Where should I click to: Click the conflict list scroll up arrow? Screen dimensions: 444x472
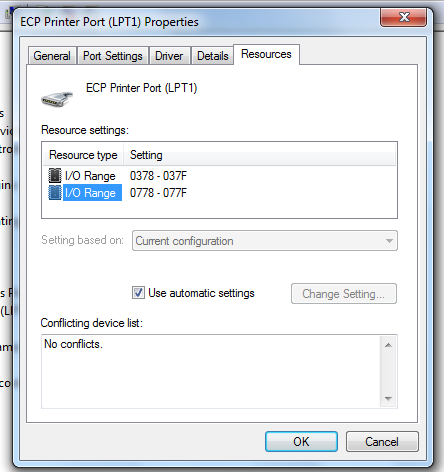(388, 345)
